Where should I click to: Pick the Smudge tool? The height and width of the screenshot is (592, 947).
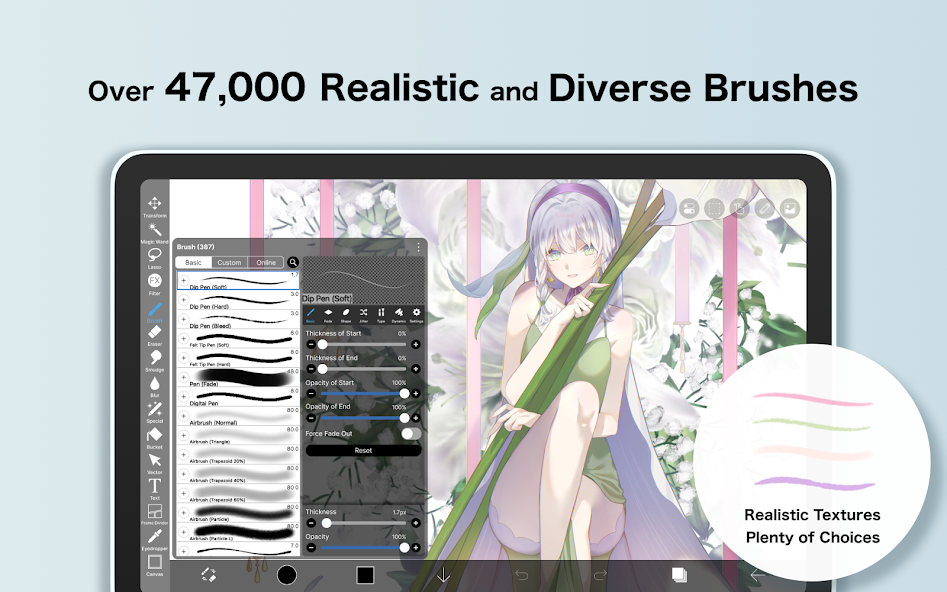click(155, 359)
